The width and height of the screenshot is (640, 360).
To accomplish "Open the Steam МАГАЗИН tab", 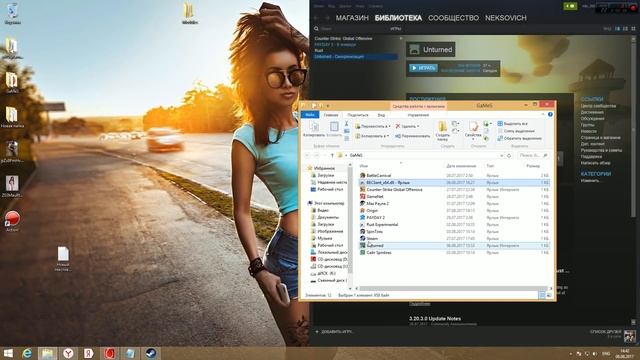I will click(352, 18).
